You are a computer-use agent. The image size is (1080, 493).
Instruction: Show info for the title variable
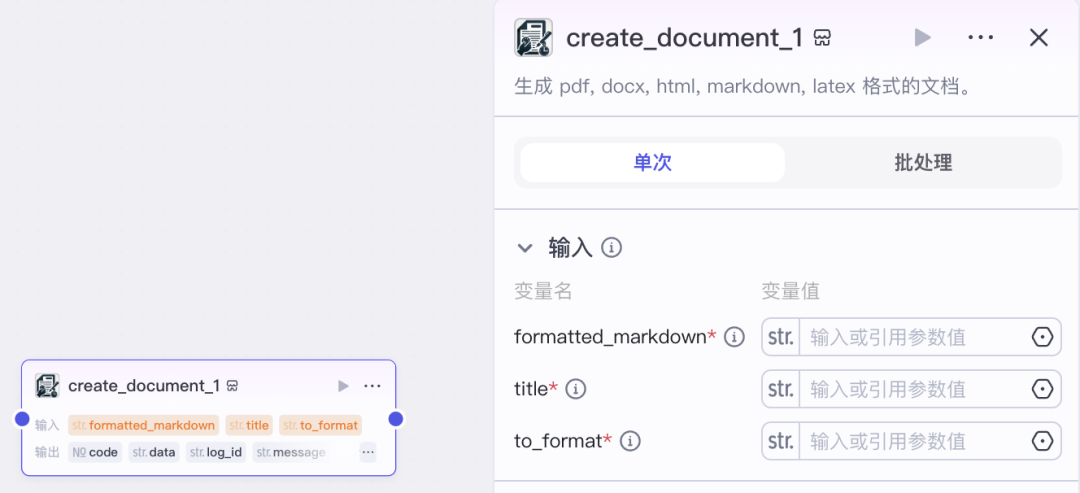pyautogui.click(x=576, y=389)
